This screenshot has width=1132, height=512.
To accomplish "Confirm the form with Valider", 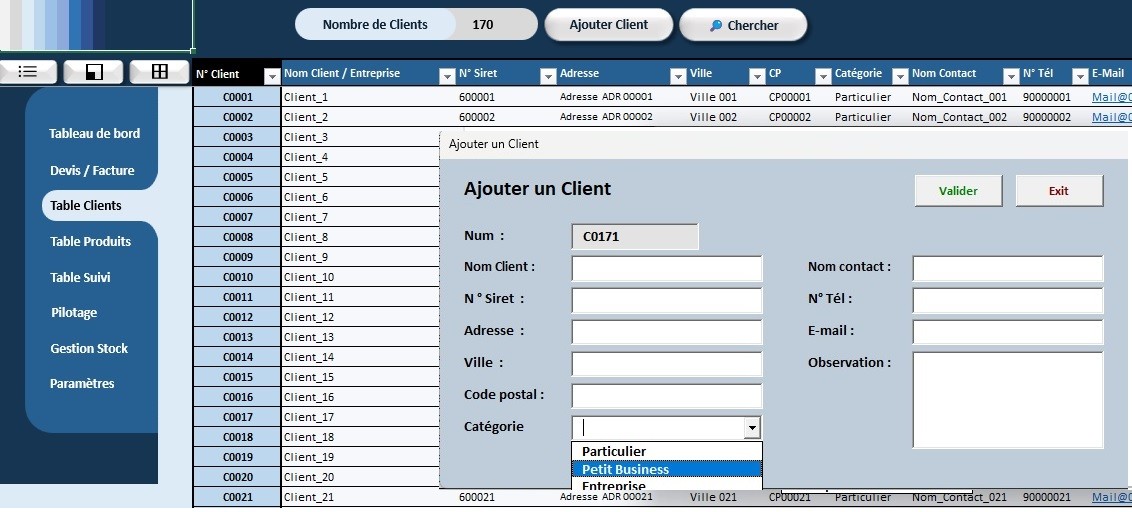I will click(x=958, y=191).
